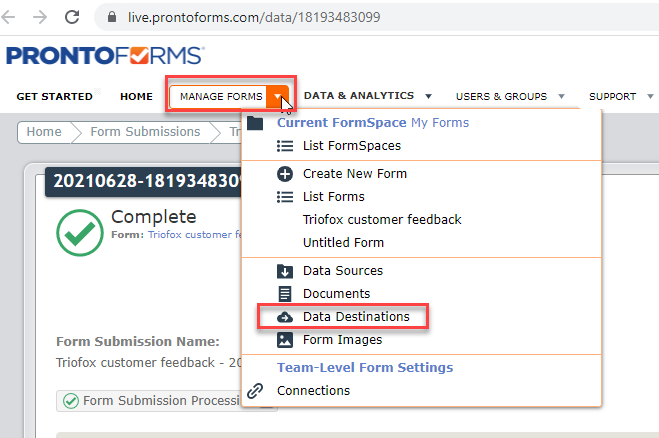The height and width of the screenshot is (438, 659).
Task: Click the Form Submissions breadcrumb
Action: point(145,132)
